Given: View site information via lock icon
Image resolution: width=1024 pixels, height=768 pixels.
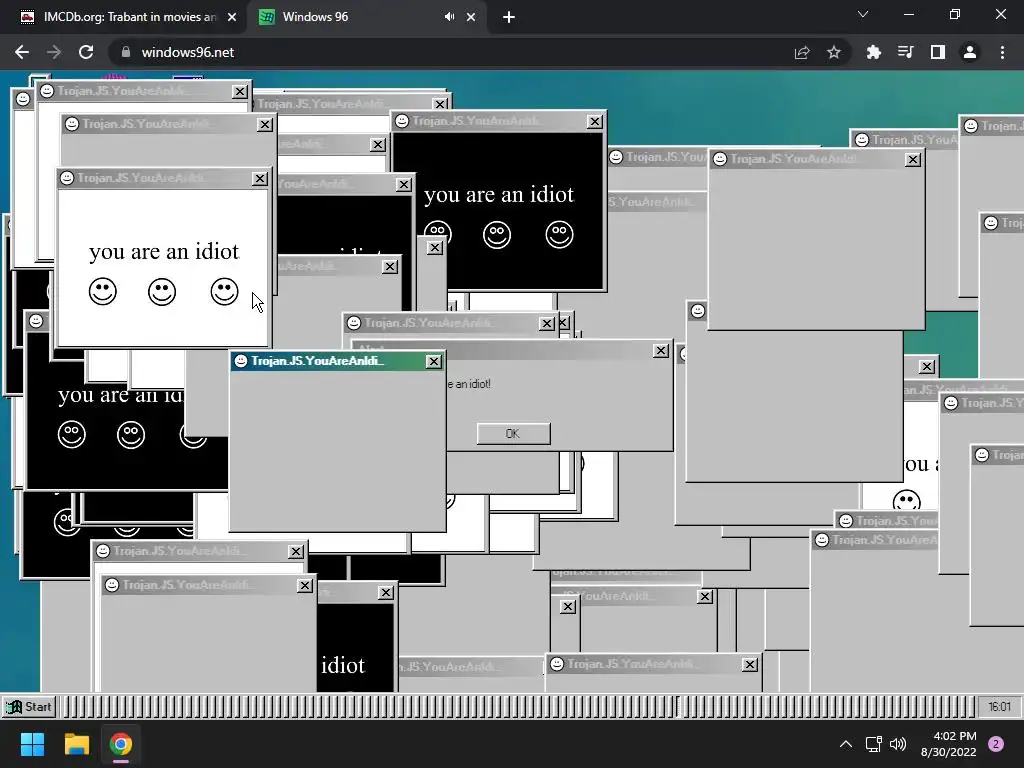Looking at the screenshot, I should pyautogui.click(x=126, y=52).
